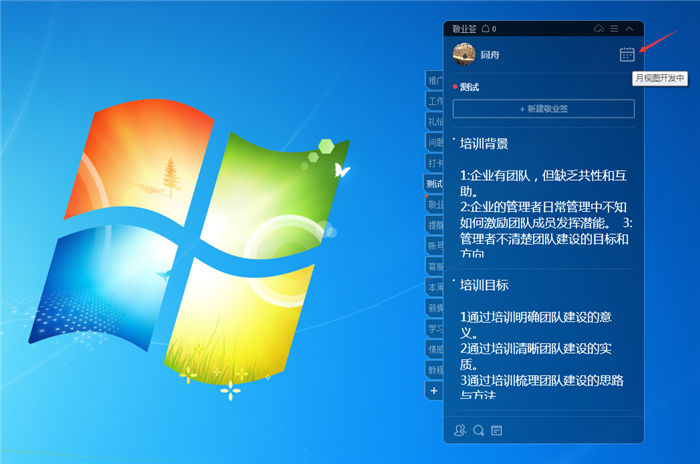Switch to the 账号 category tab
The width and height of the screenshot is (700, 464).
click(434, 246)
